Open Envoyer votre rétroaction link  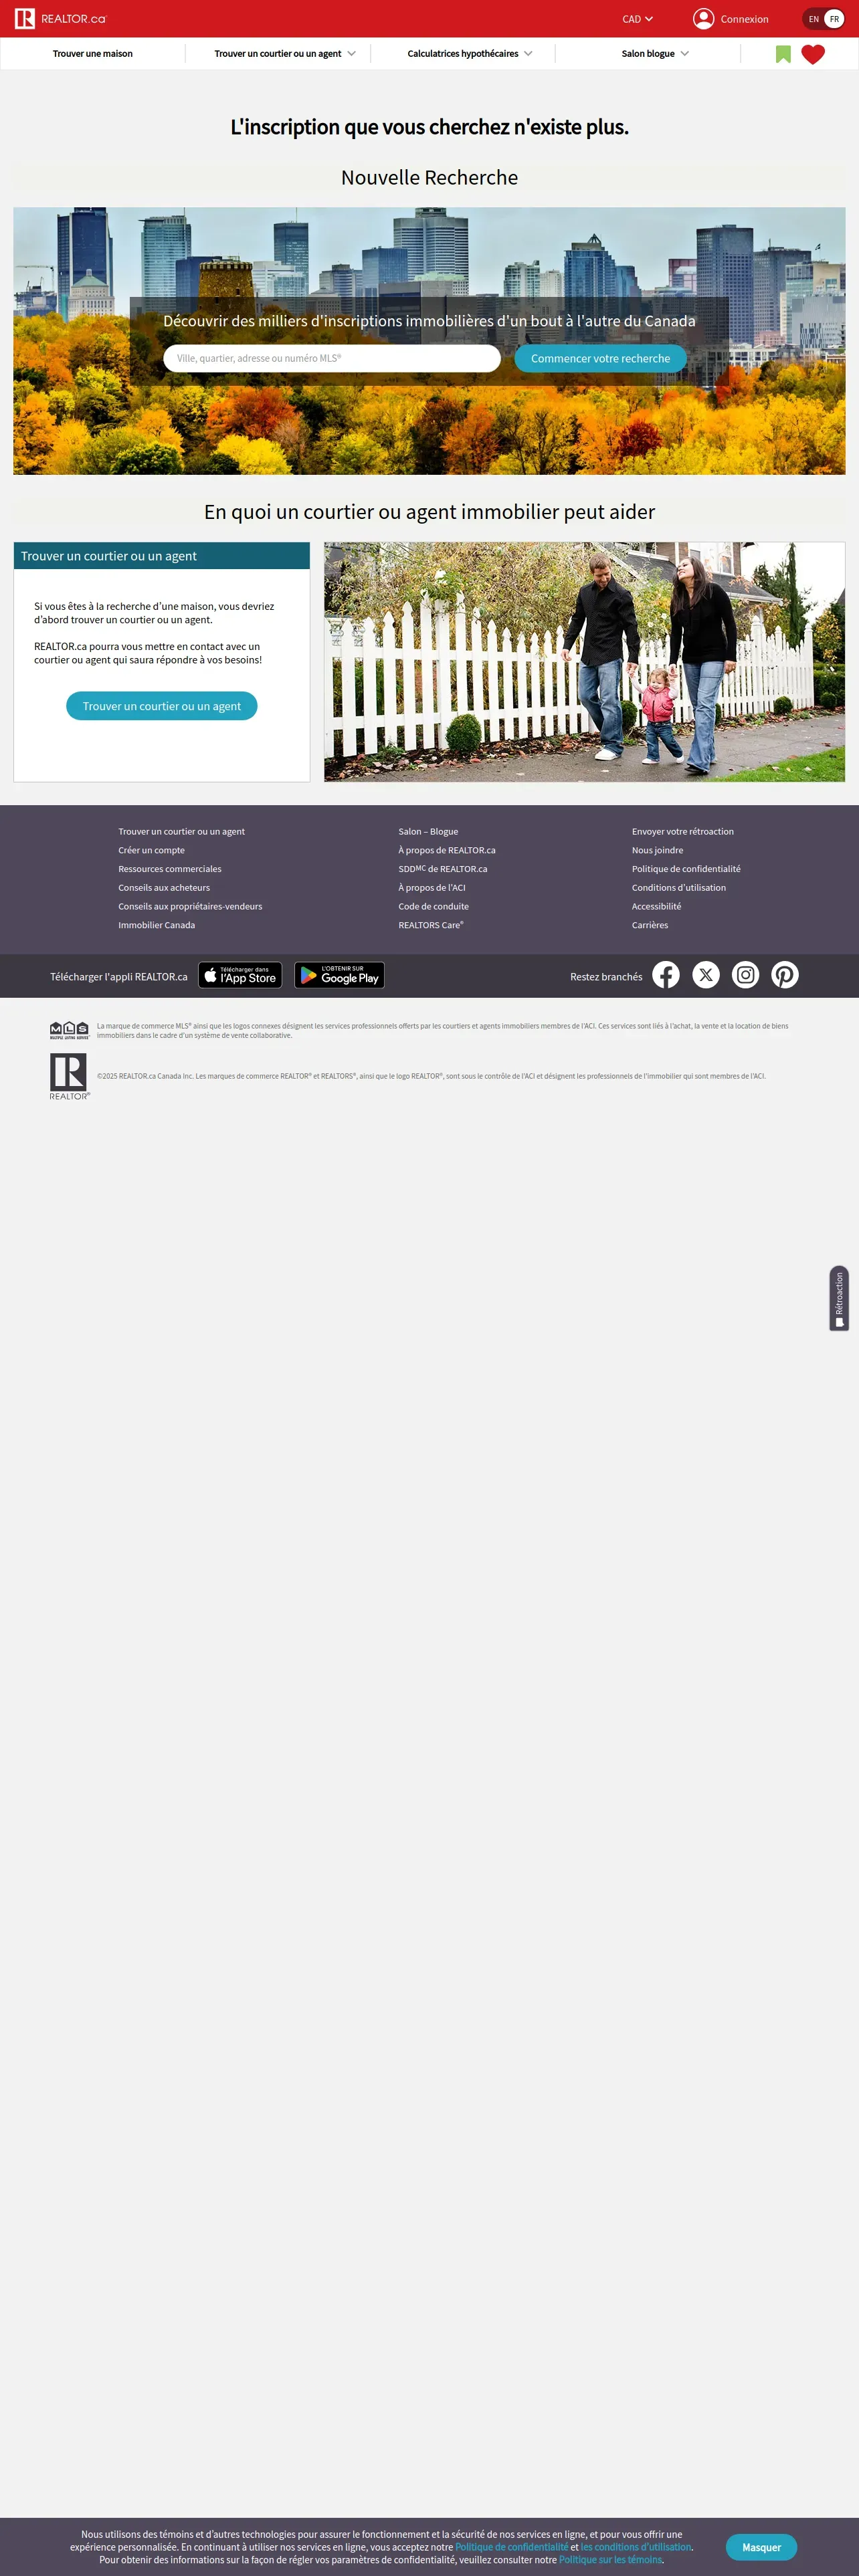683,832
